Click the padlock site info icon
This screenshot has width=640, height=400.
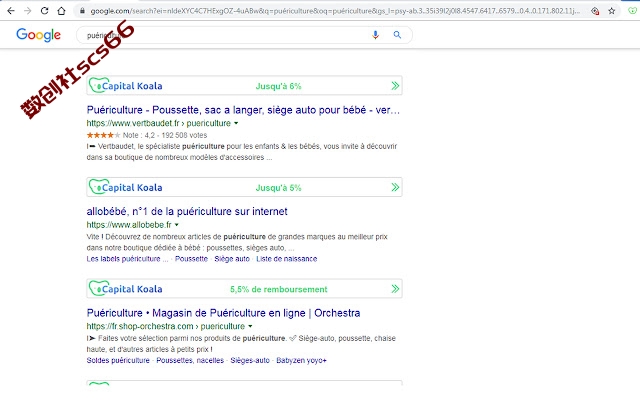82,11
